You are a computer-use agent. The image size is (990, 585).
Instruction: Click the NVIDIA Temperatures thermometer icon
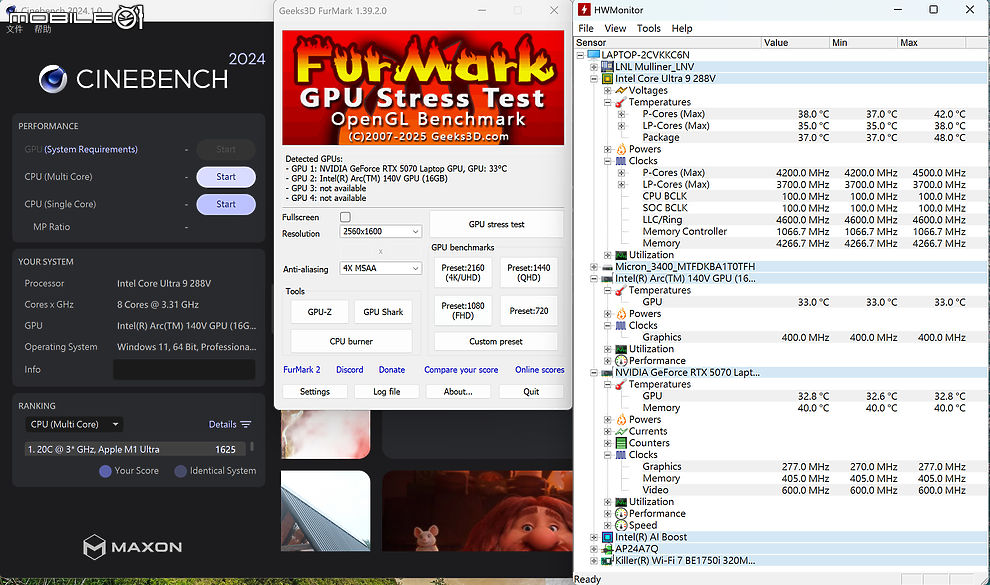click(621, 384)
